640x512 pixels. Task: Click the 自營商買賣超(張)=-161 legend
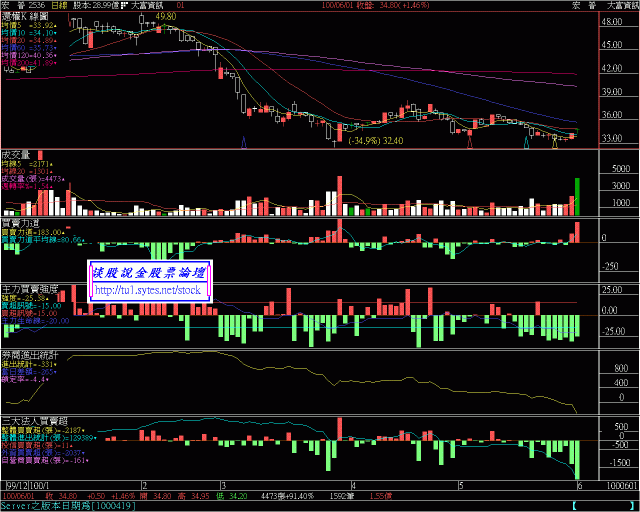click(x=45, y=460)
